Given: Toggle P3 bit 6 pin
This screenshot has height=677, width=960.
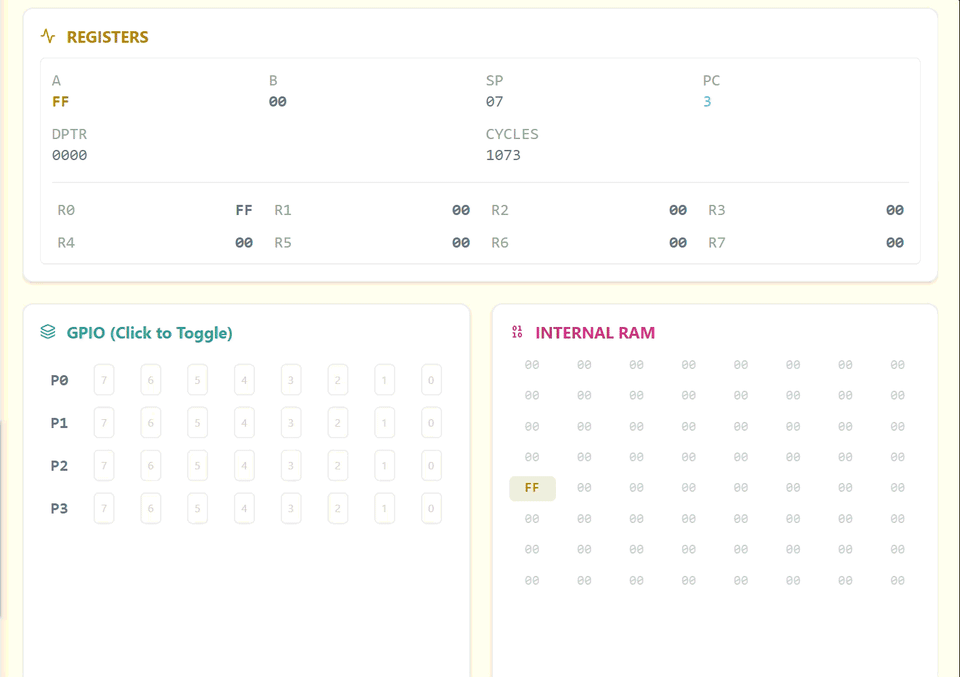Looking at the screenshot, I should coord(151,508).
